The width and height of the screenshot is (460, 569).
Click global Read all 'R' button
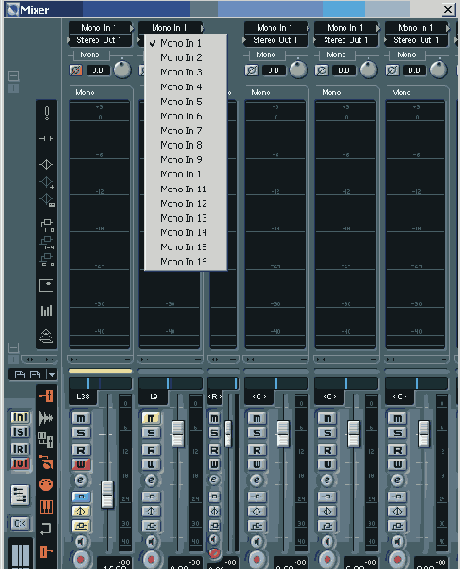[20, 449]
